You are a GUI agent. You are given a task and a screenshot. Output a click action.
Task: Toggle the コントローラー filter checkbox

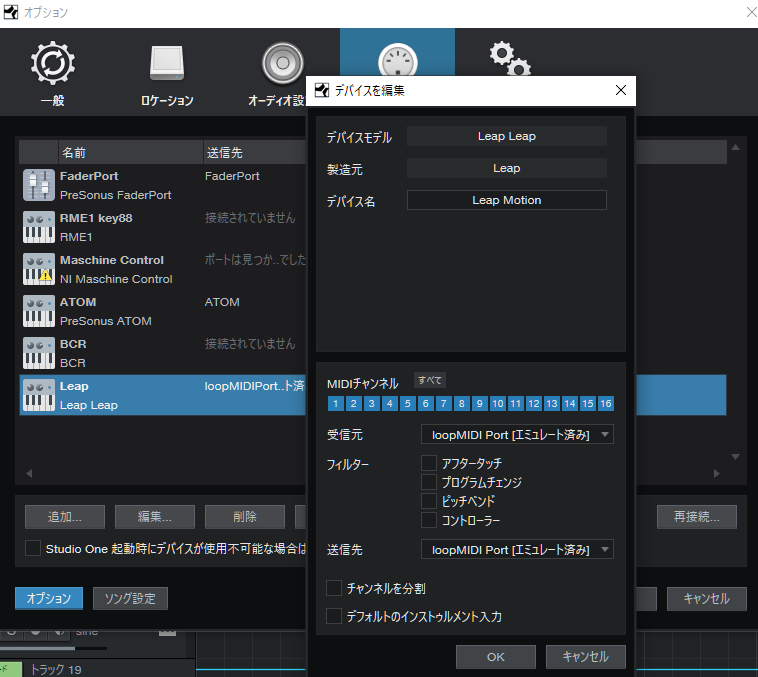429,520
